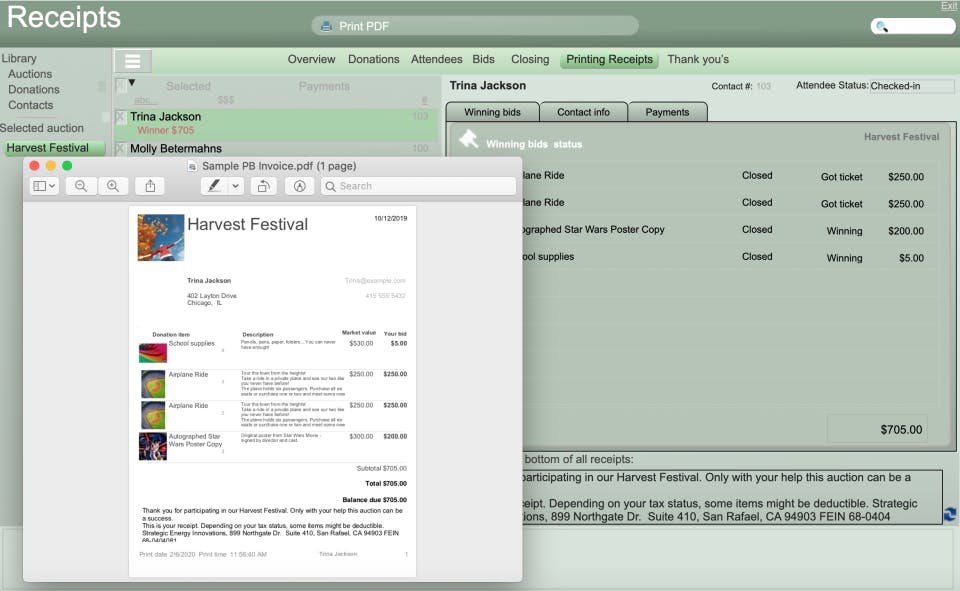Open the Attendee Status Checked-in field

[x=911, y=86]
